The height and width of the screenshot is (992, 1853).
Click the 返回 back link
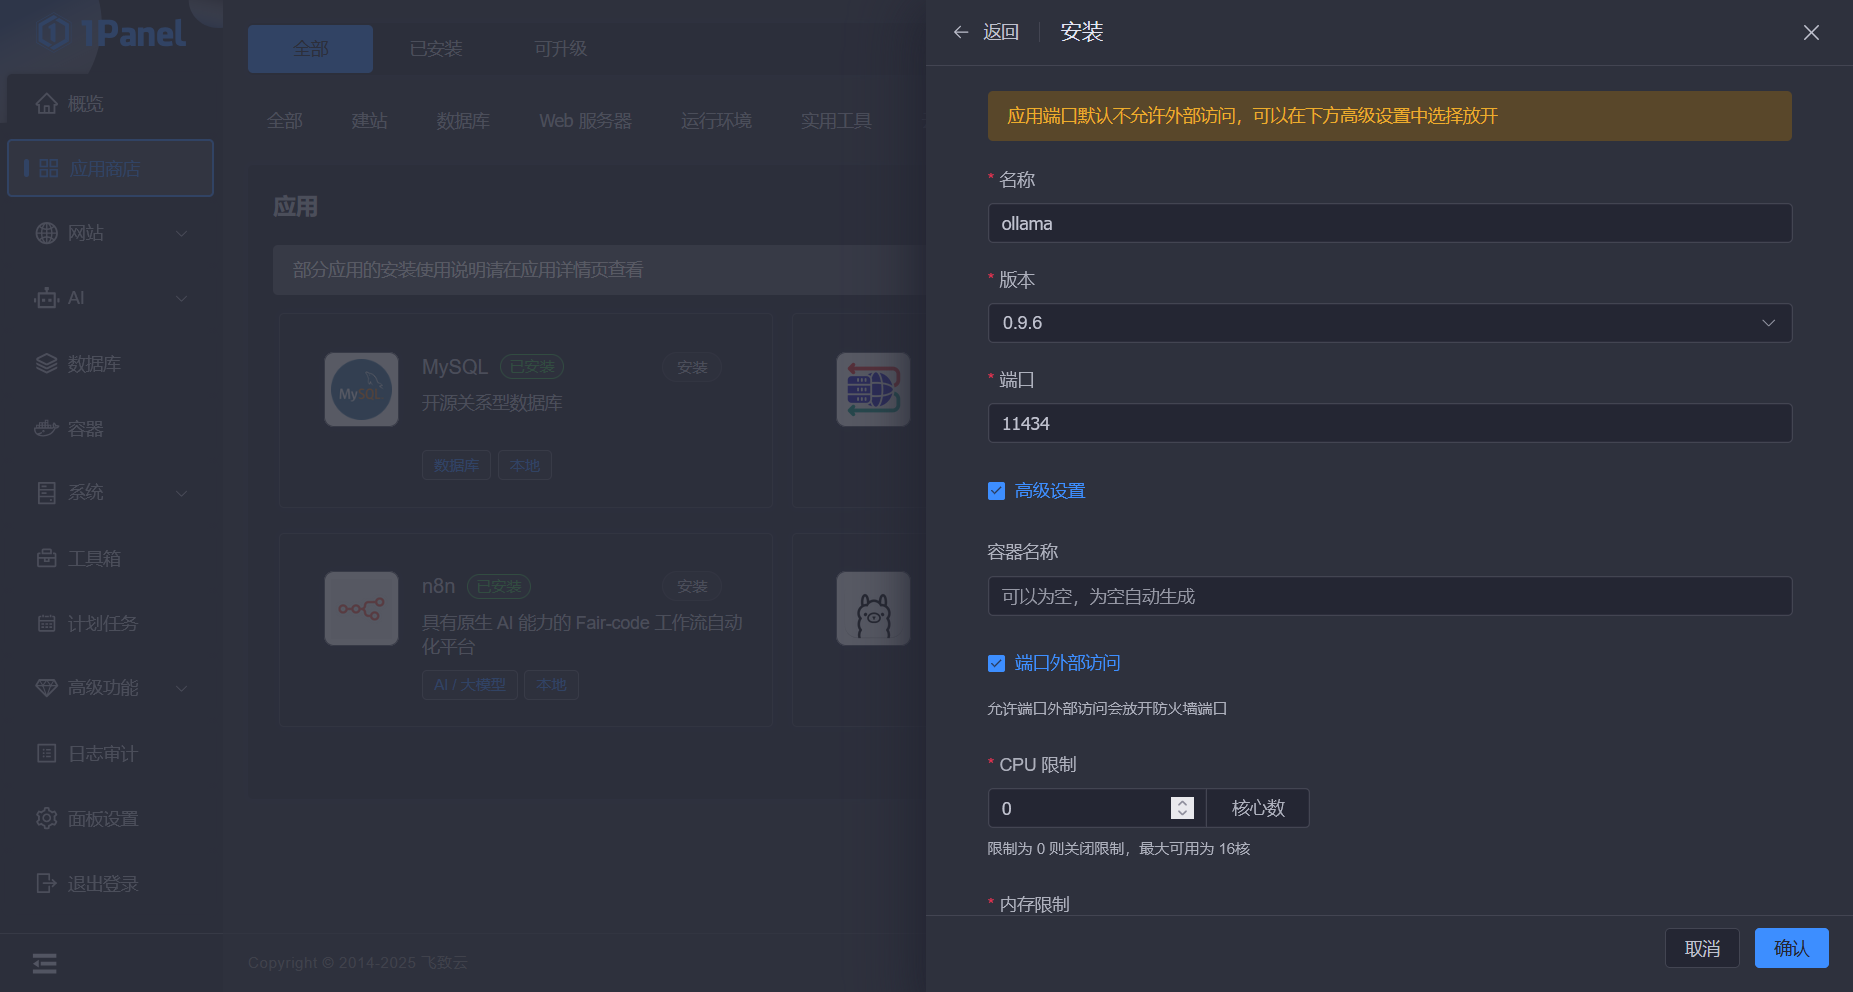[x=1000, y=32]
